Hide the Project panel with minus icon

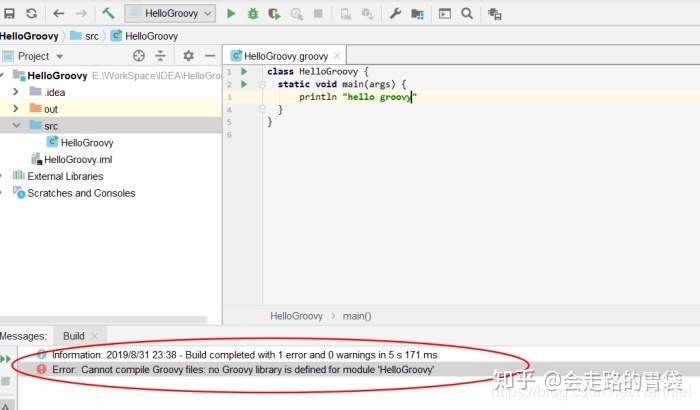click(x=210, y=56)
